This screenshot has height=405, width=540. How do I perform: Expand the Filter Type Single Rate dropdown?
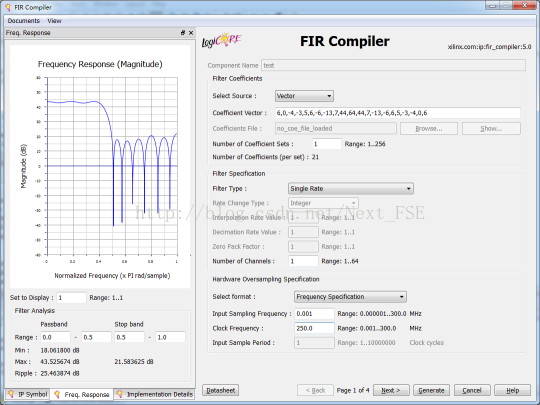[x=351, y=188]
